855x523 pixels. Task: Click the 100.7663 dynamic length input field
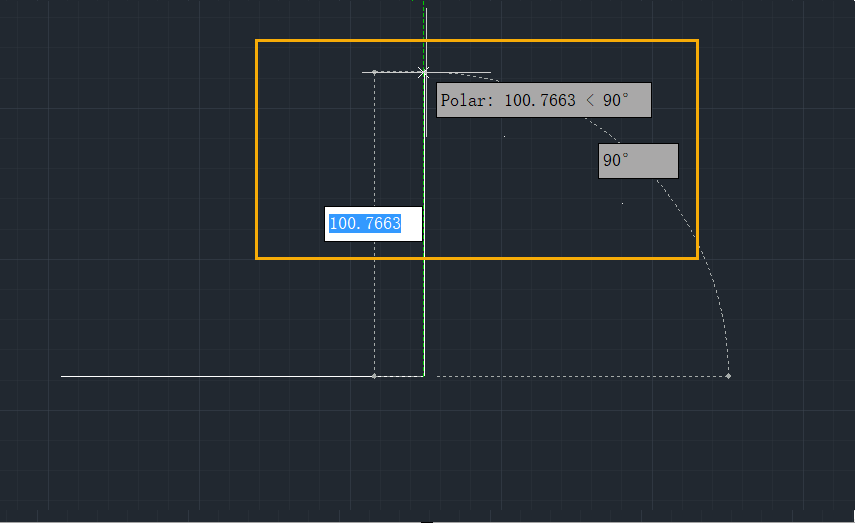(x=374, y=224)
